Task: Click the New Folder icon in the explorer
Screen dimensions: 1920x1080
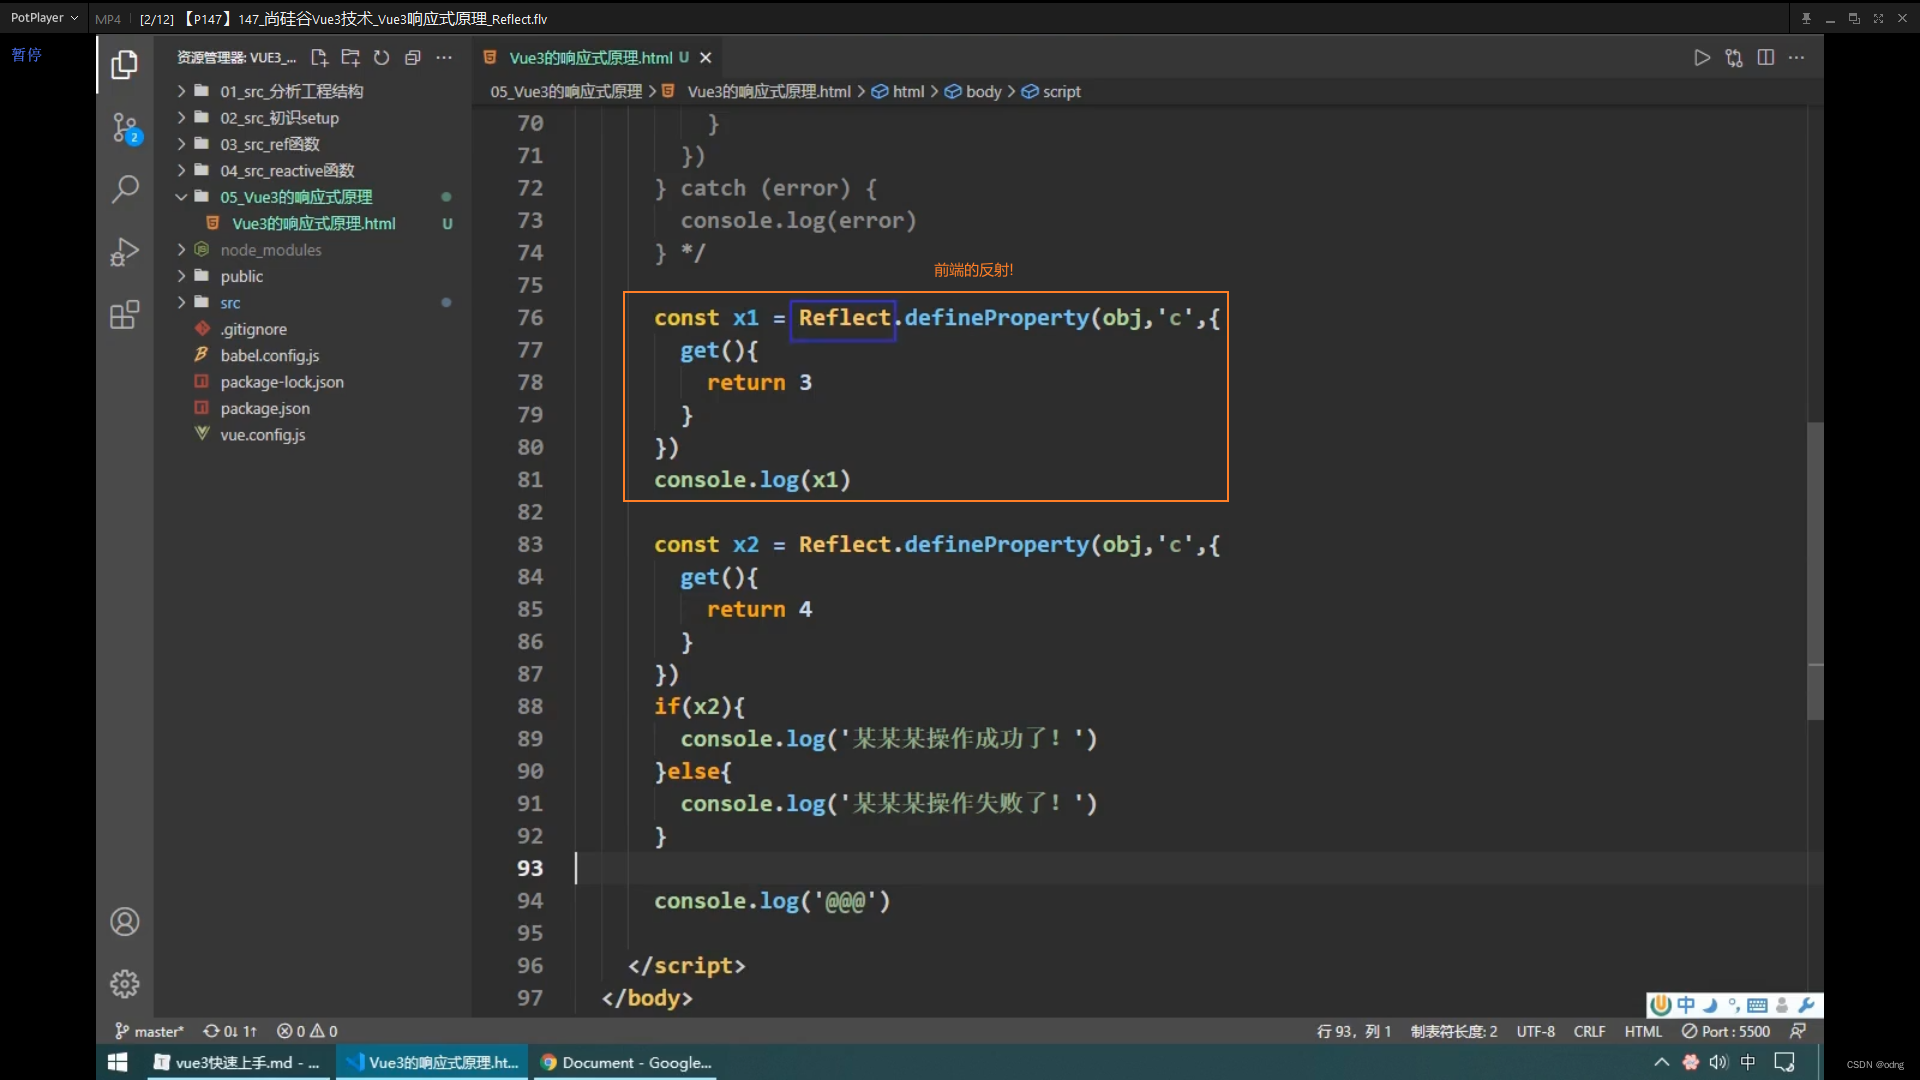Action: 350,58
